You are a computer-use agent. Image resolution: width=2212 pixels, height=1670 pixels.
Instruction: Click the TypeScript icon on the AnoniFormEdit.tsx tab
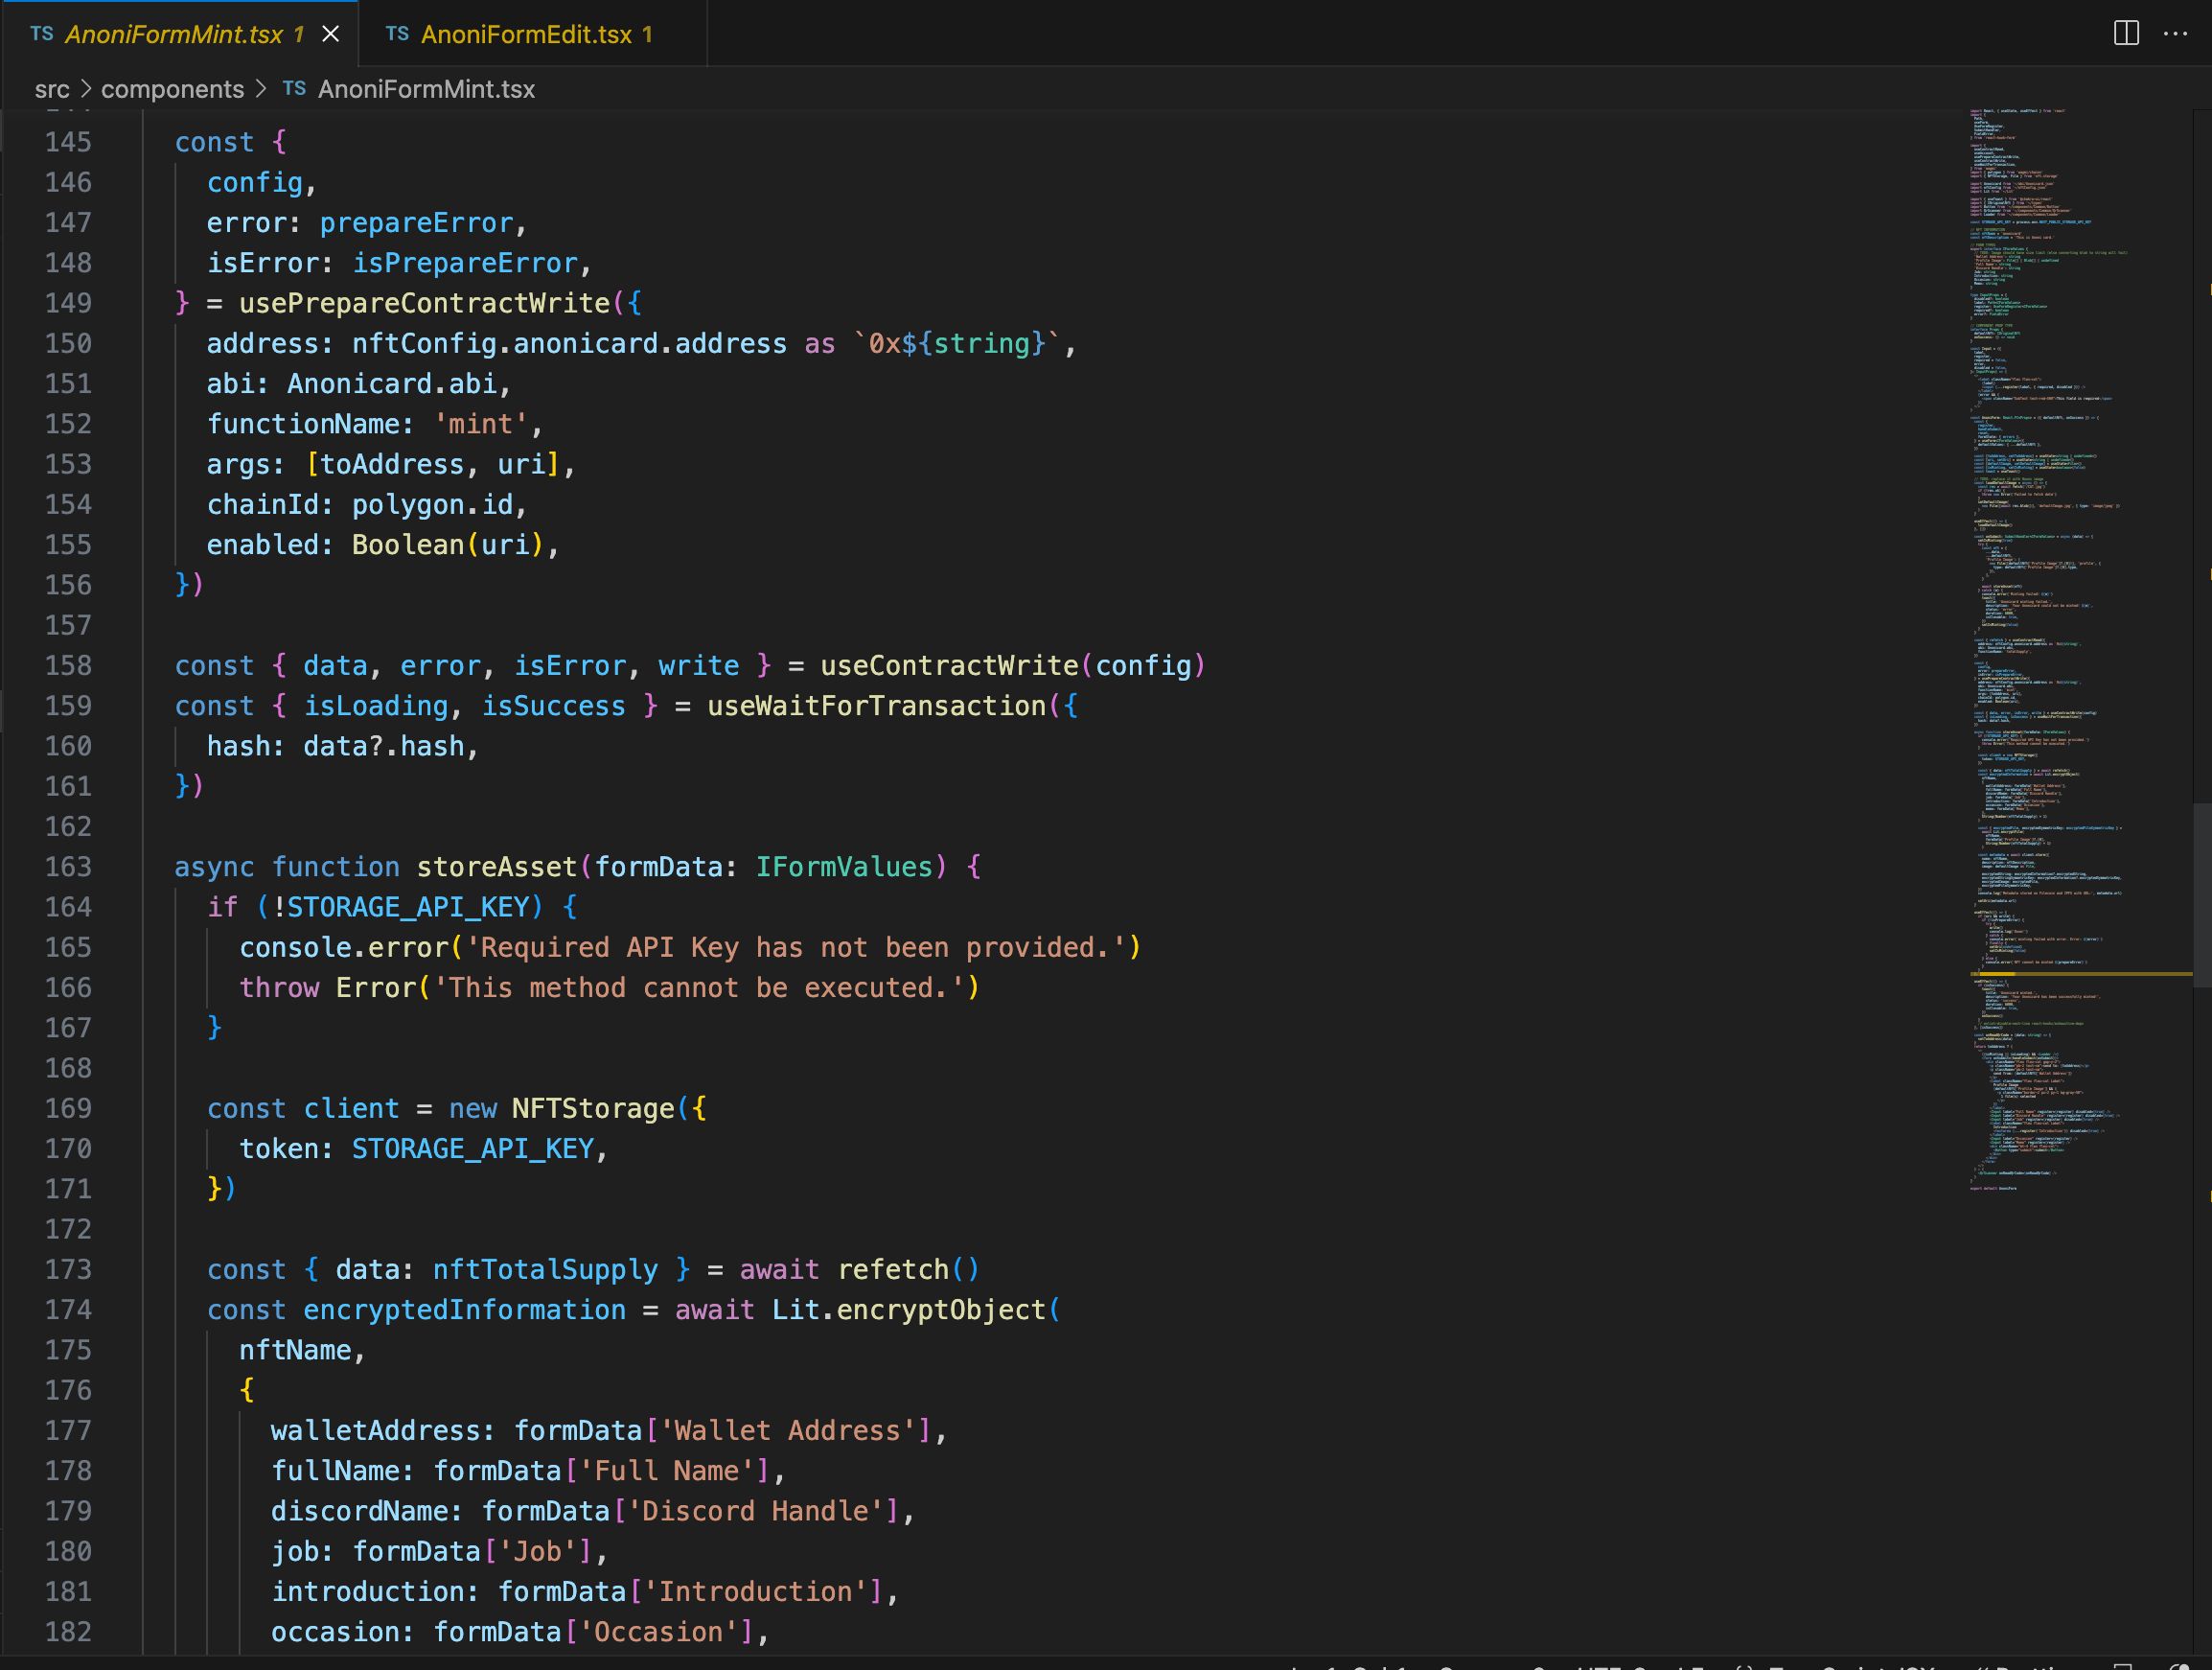397,34
